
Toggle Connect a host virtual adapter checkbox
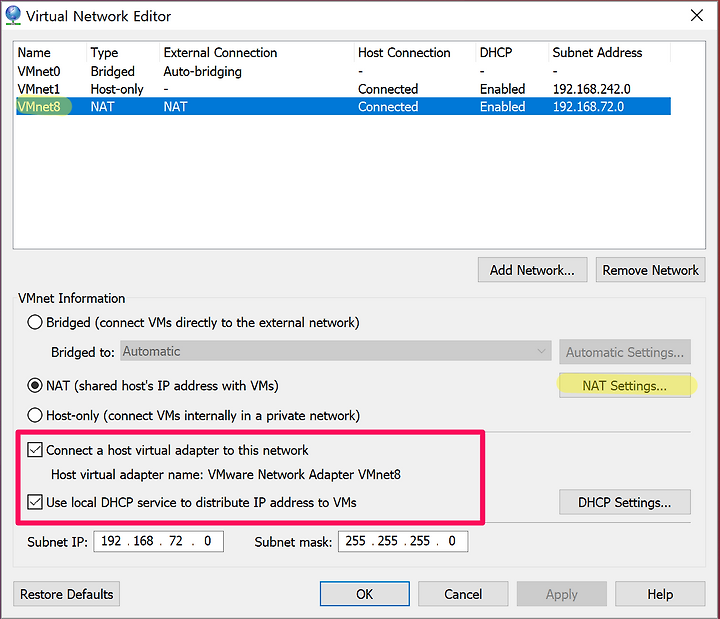click(x=35, y=450)
